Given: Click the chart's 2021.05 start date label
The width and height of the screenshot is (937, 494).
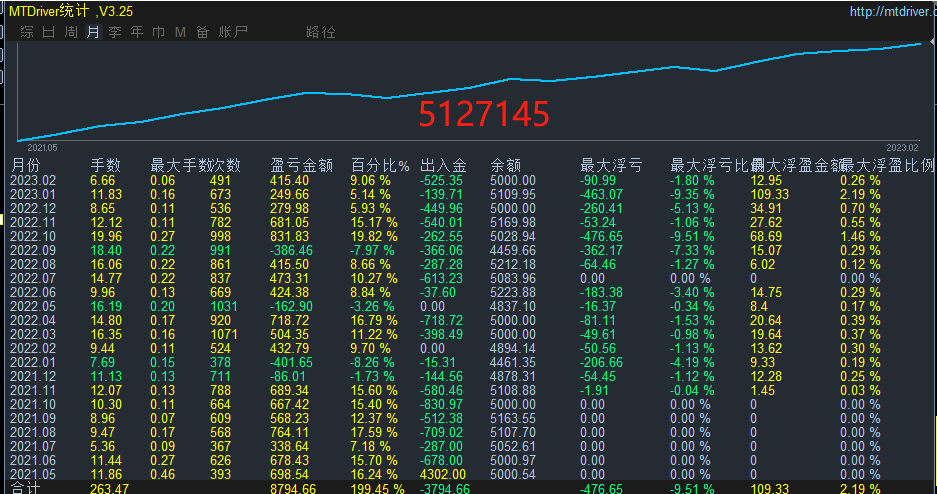Looking at the screenshot, I should click(42, 148).
